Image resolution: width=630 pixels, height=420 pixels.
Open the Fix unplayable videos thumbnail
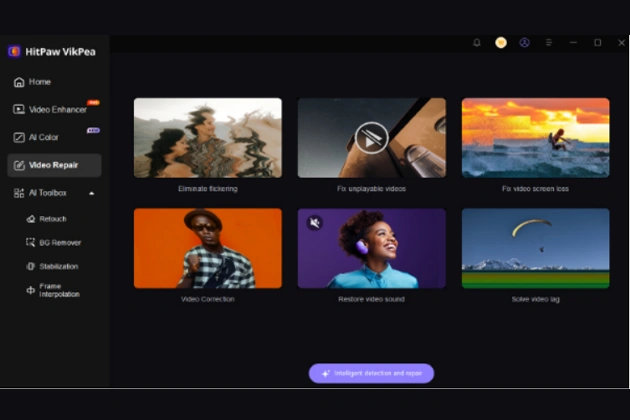pyautogui.click(x=372, y=138)
